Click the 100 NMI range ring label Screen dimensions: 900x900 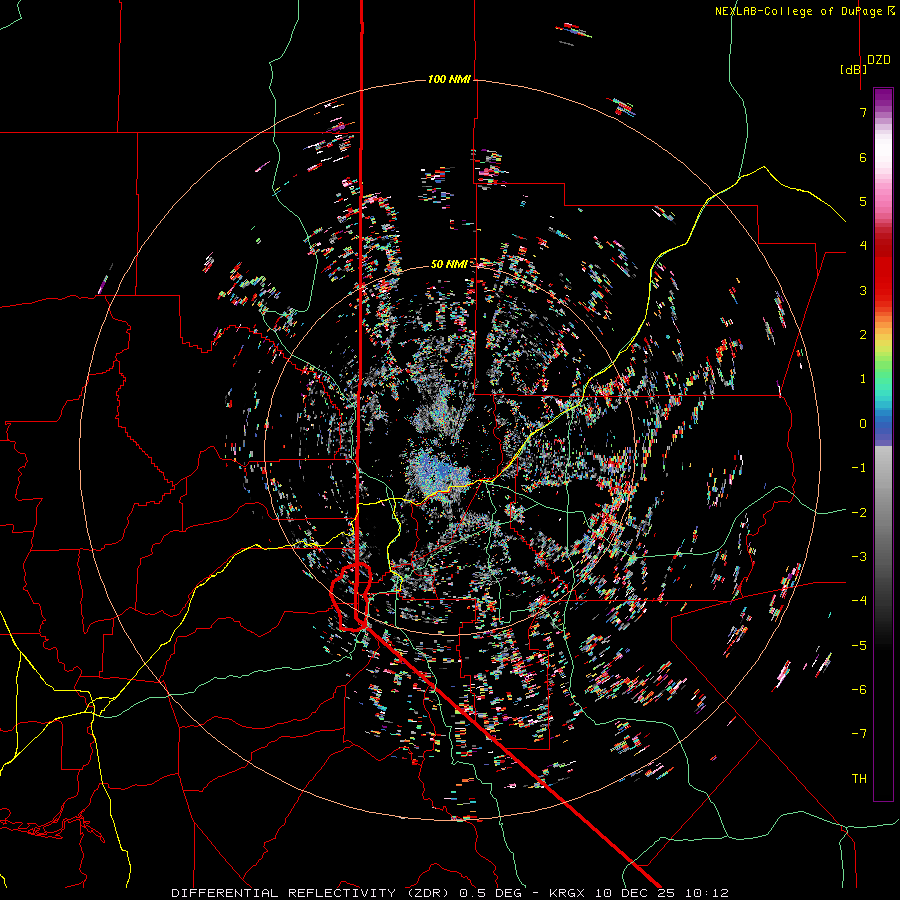[449, 79]
